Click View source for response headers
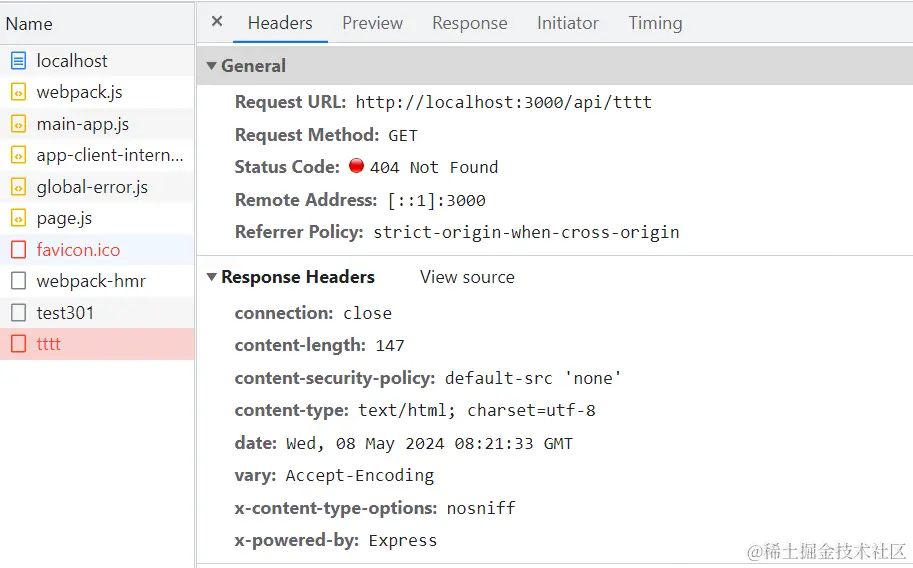 click(467, 277)
